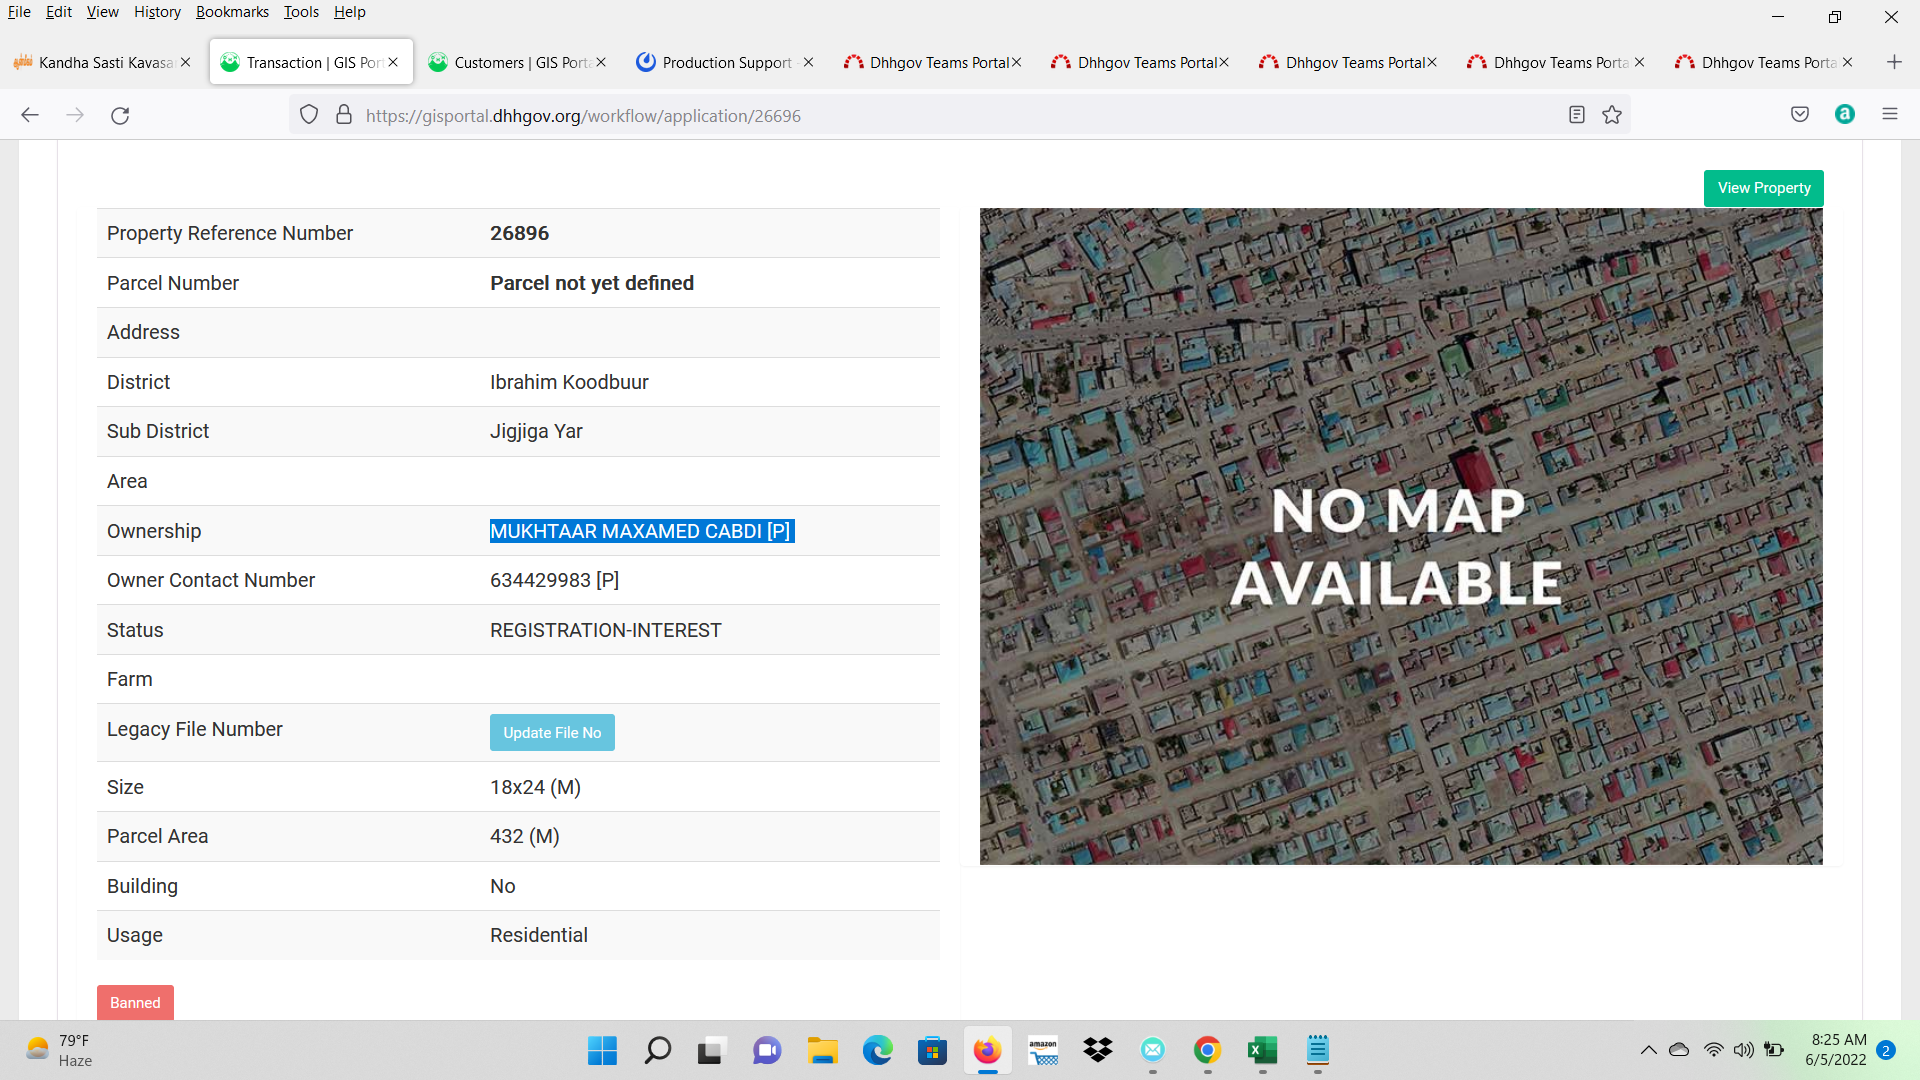Screen dimensions: 1920x1080
Task: Open Google Chrome from the taskbar
Action: pos(1208,1050)
